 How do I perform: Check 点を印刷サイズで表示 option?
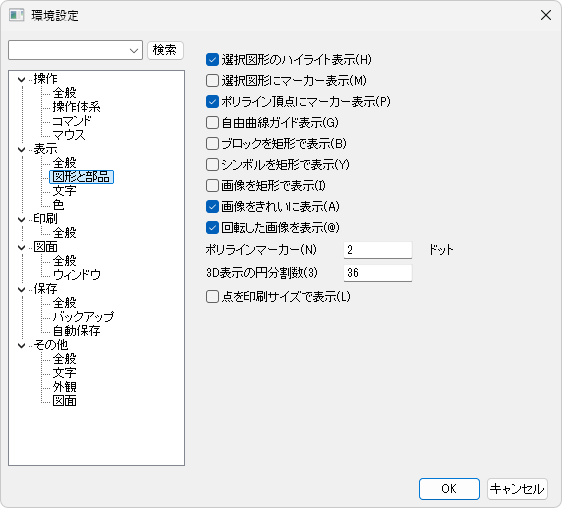(x=213, y=297)
